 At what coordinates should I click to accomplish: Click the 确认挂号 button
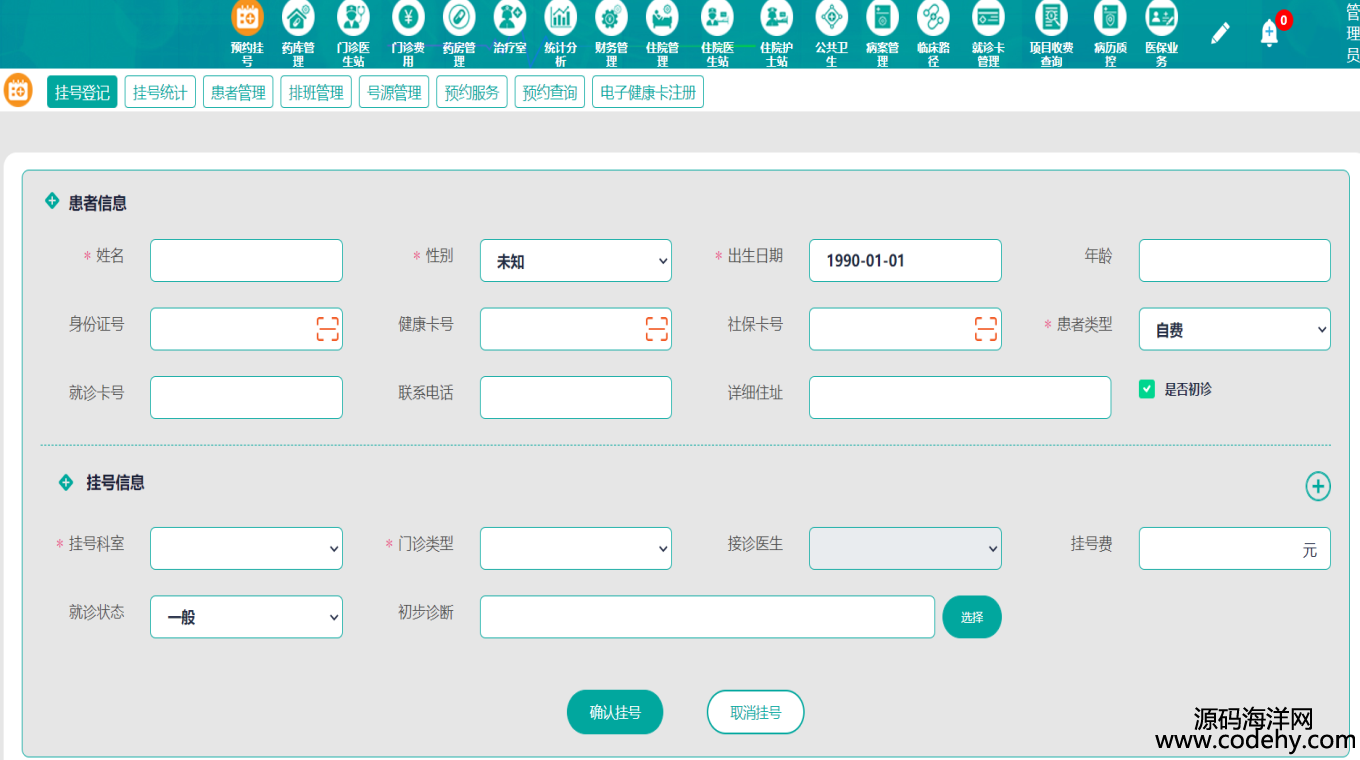coord(615,712)
